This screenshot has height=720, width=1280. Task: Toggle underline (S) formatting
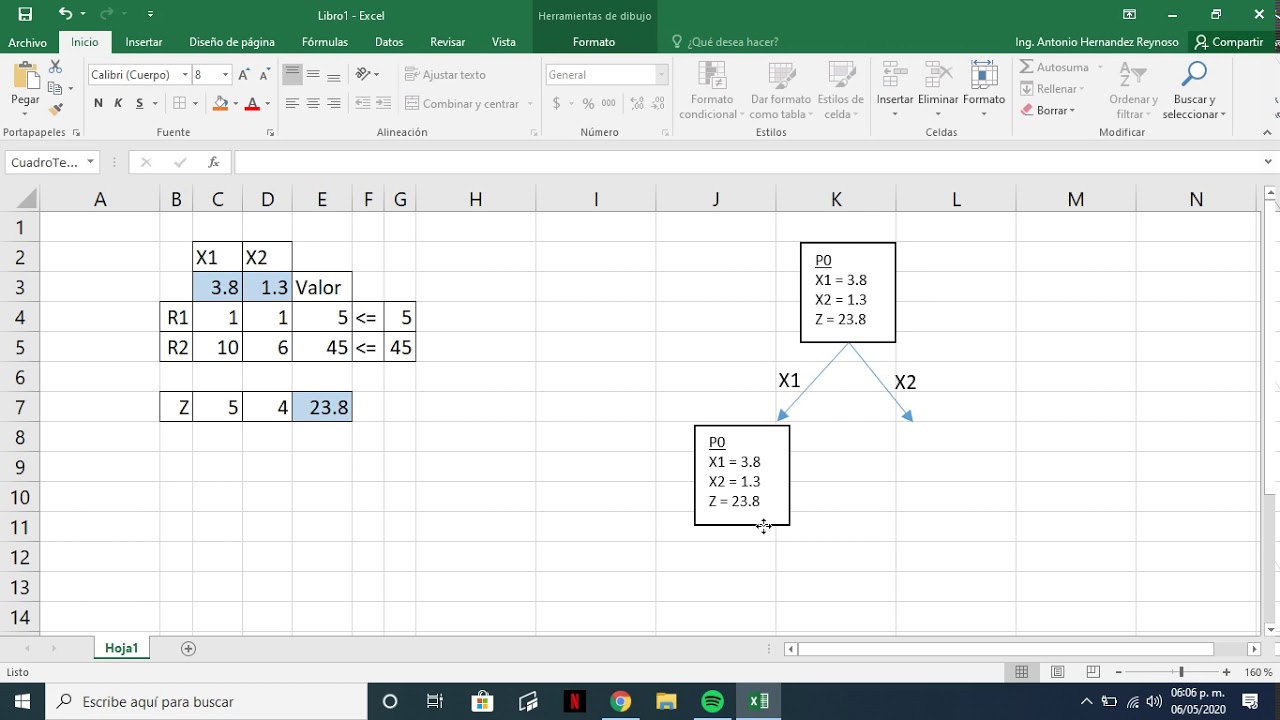point(140,103)
